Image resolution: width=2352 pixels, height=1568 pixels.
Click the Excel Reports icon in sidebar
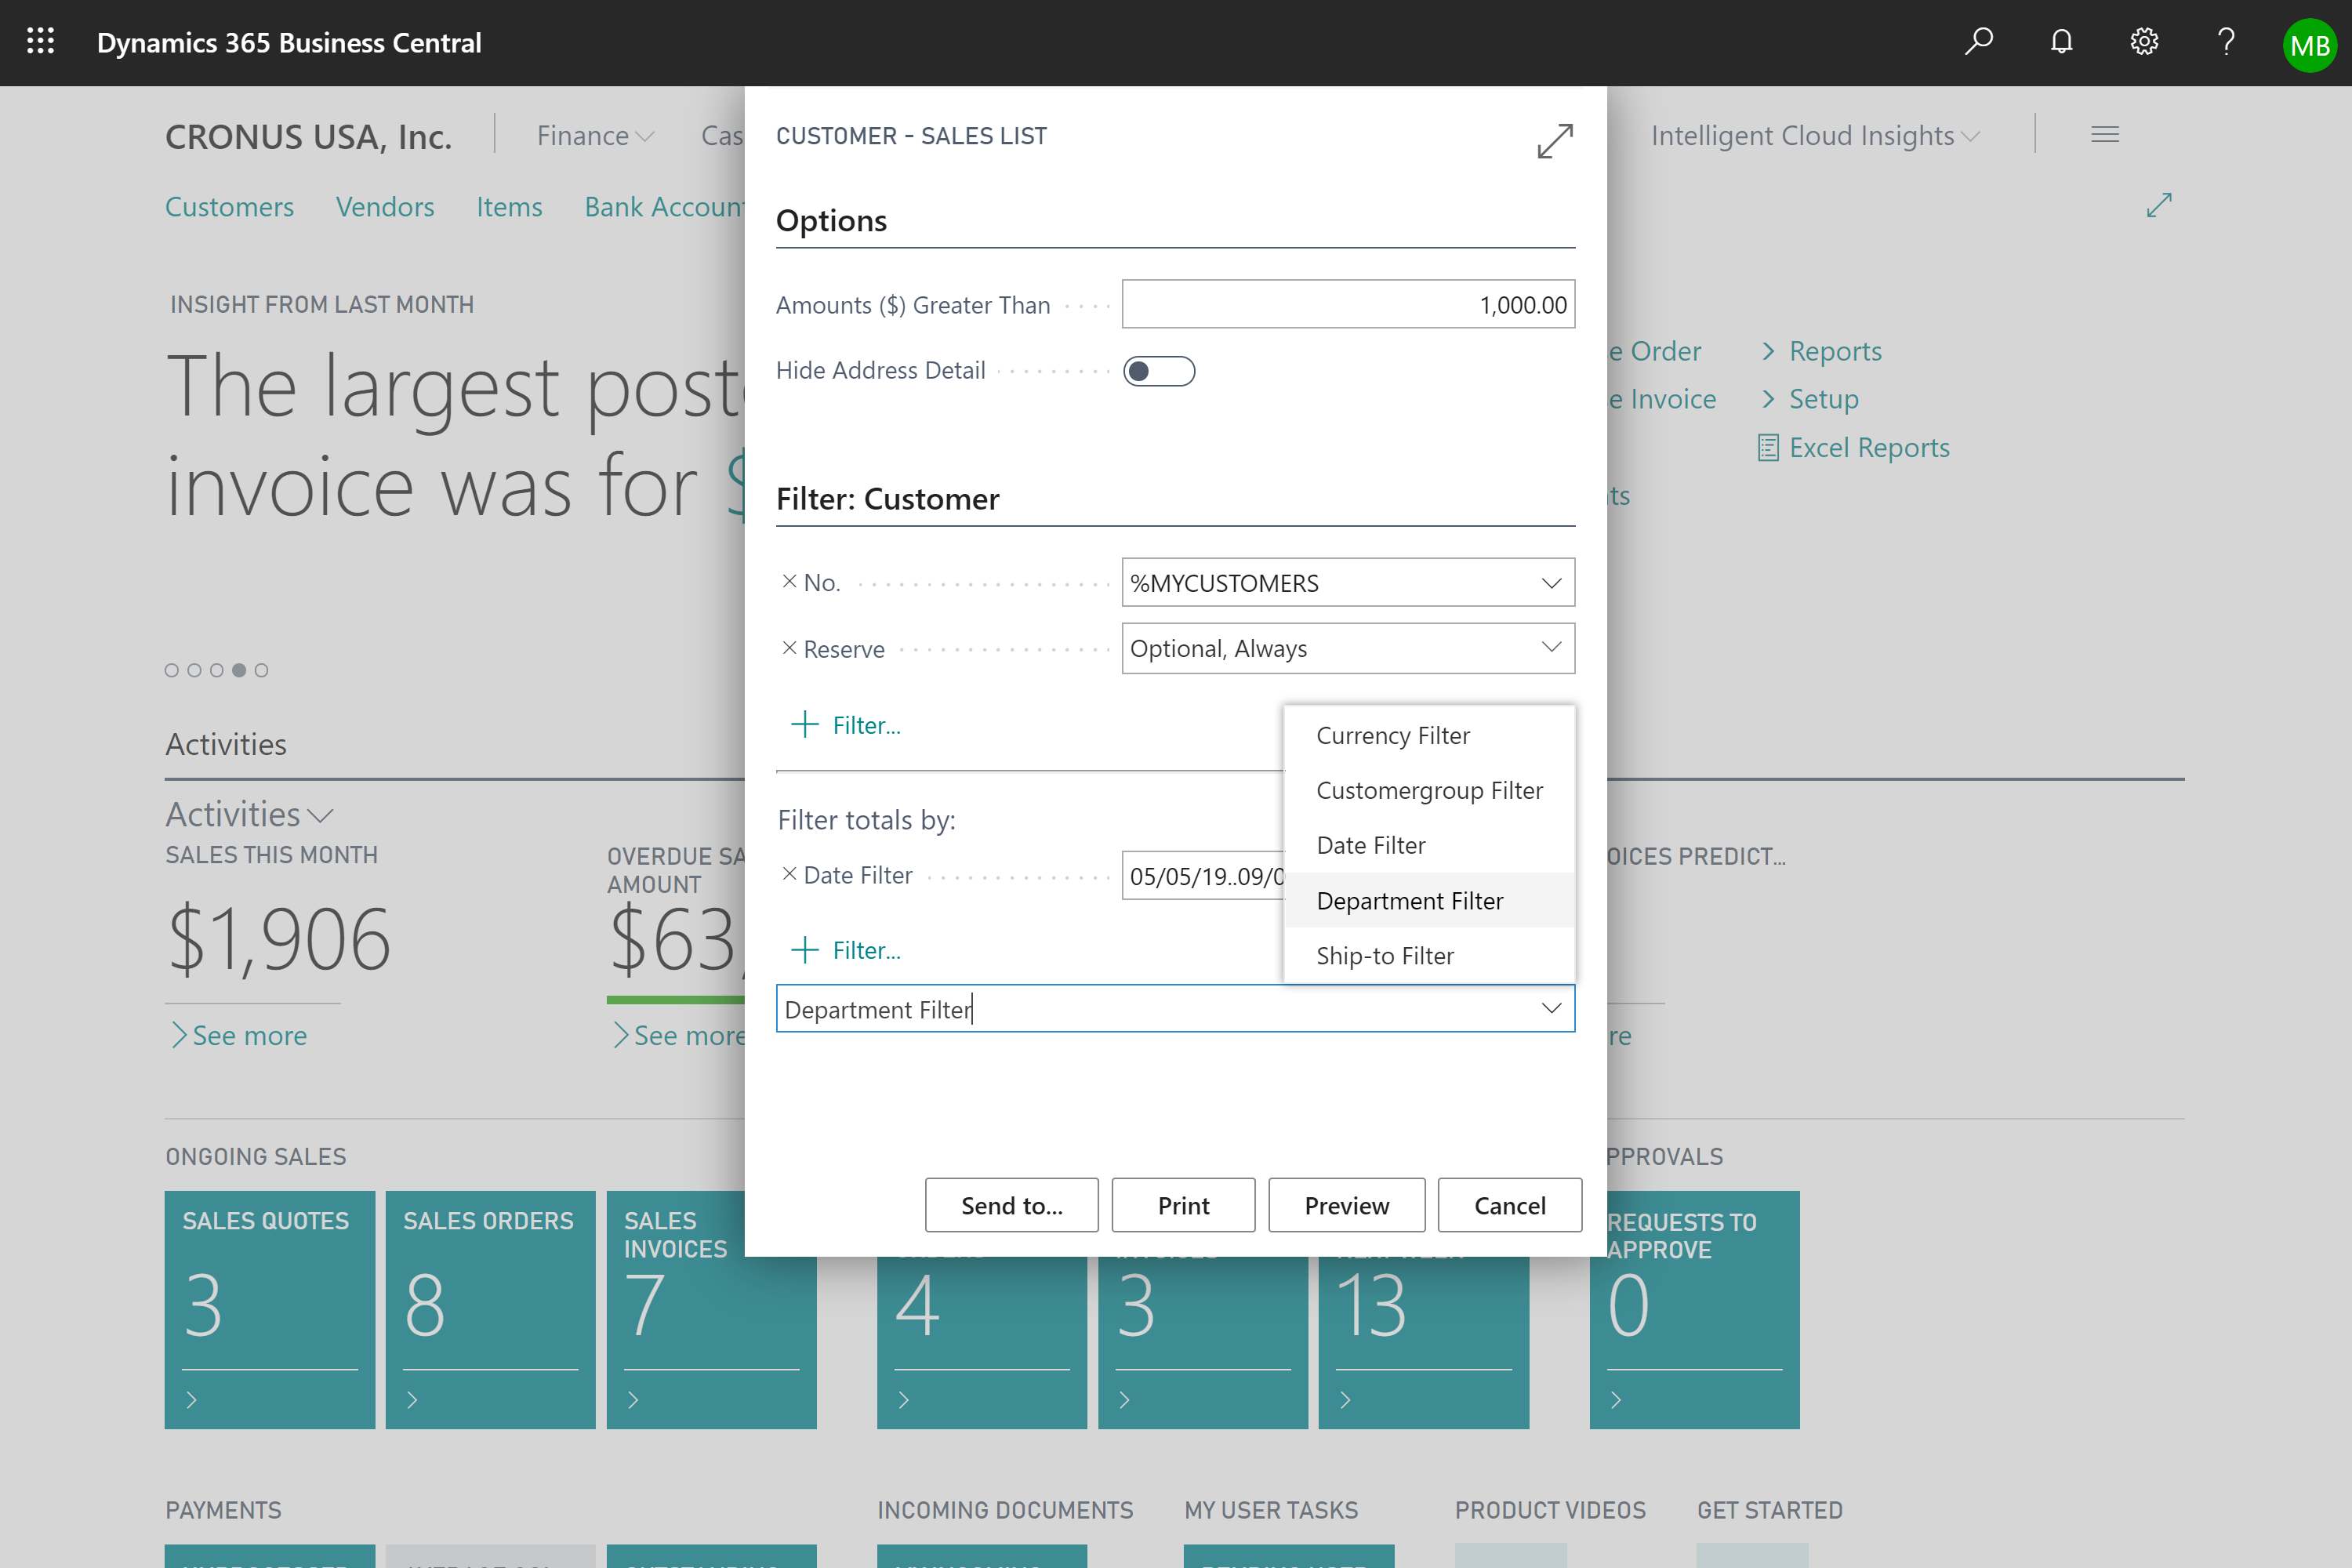click(1769, 448)
